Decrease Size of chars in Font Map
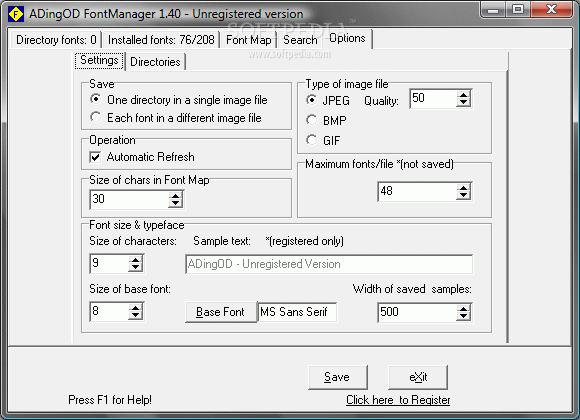Image resolution: width=580 pixels, height=420 pixels. pos(176,204)
